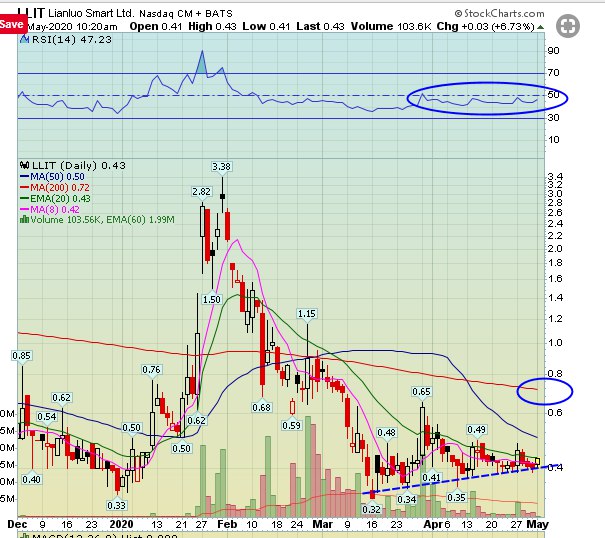
Task: Click the RSI(14) indicator icon
Action: tap(25, 39)
